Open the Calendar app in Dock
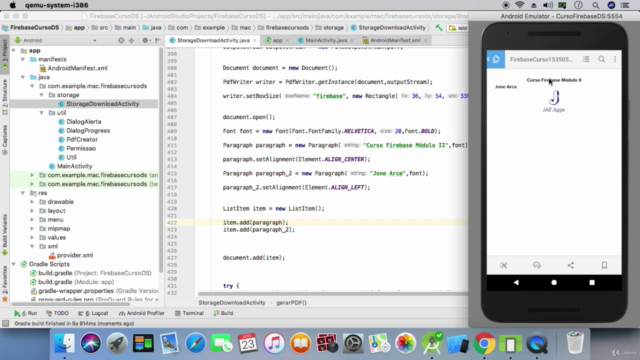 pyautogui.click(x=248, y=343)
